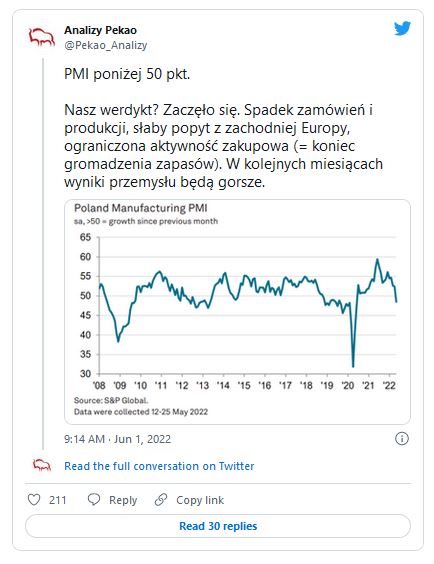
Task: Click the 2020 PMI trough on the chart
Action: (353, 366)
